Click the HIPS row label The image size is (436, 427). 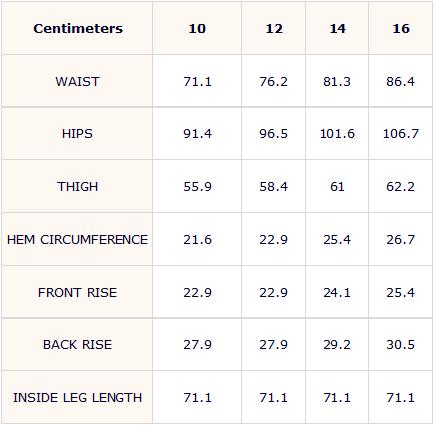click(x=77, y=134)
